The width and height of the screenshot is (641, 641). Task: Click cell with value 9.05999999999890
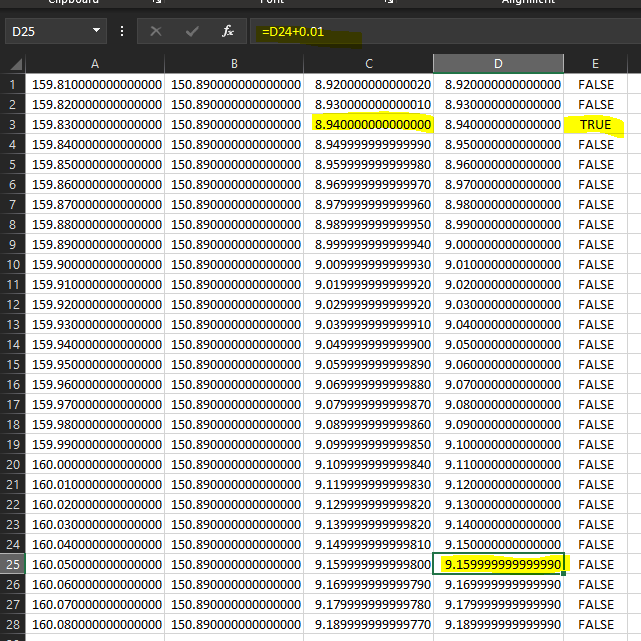[x=369, y=365]
